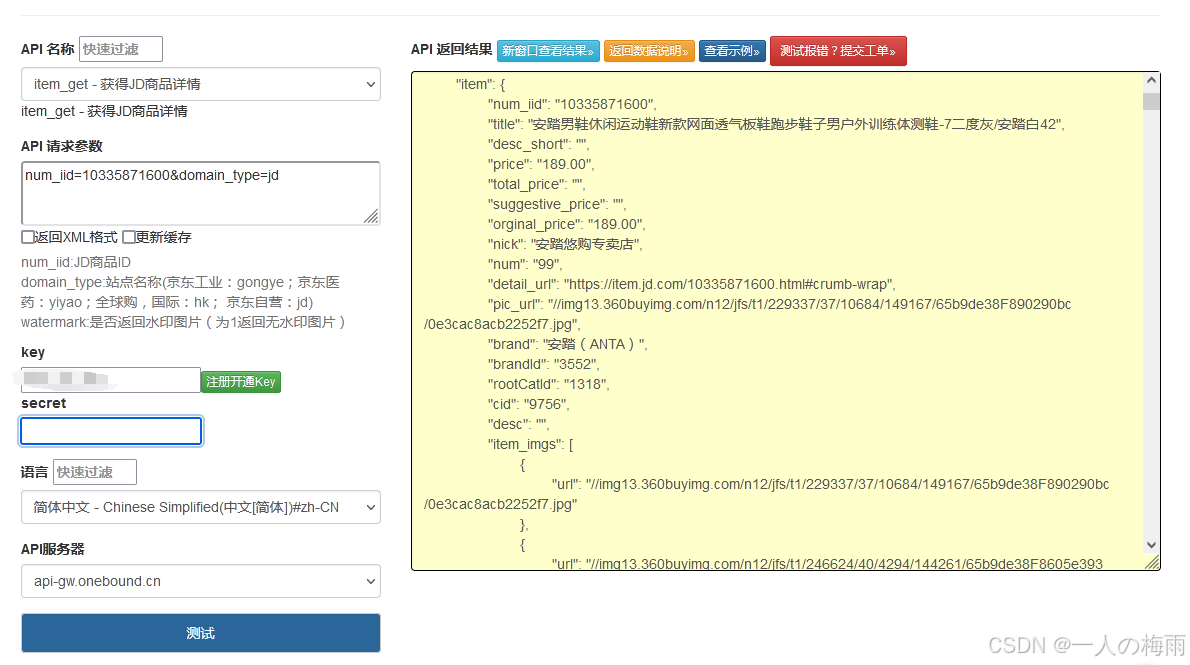
Task: Click the "item_imgs": [ line
Action: click(530, 444)
